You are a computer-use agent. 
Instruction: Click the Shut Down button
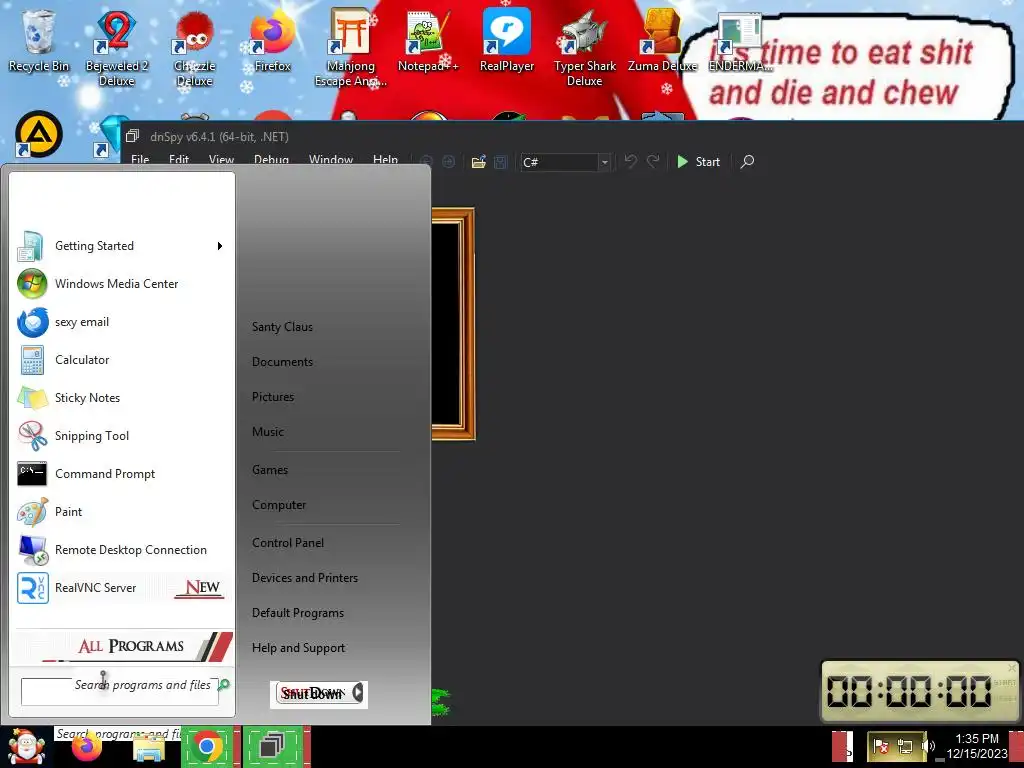click(x=312, y=694)
